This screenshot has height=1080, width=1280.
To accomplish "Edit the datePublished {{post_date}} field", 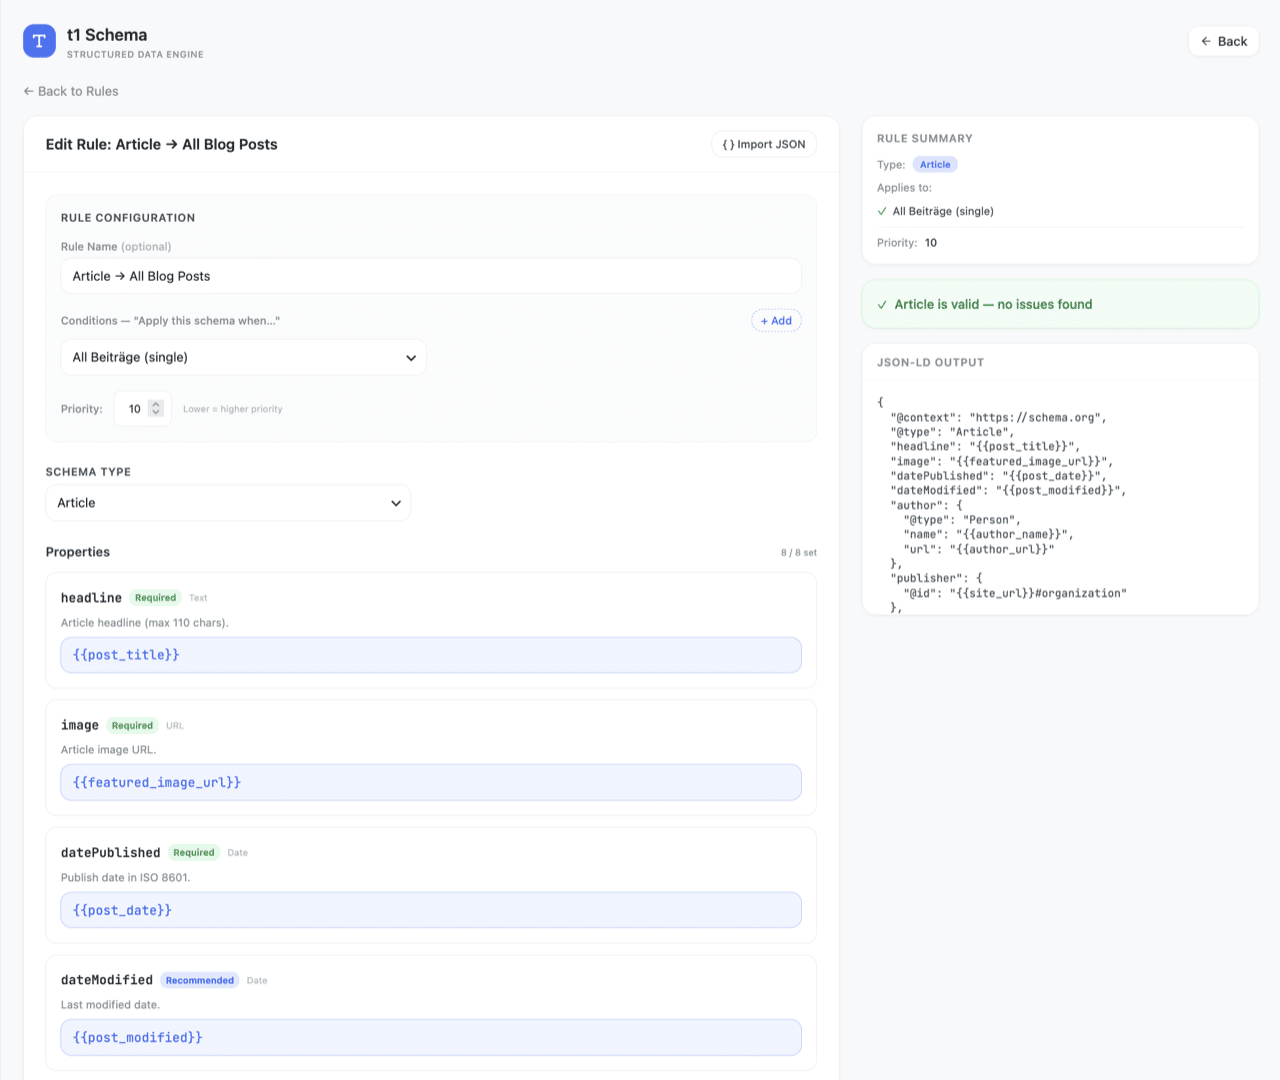I will click(x=431, y=910).
